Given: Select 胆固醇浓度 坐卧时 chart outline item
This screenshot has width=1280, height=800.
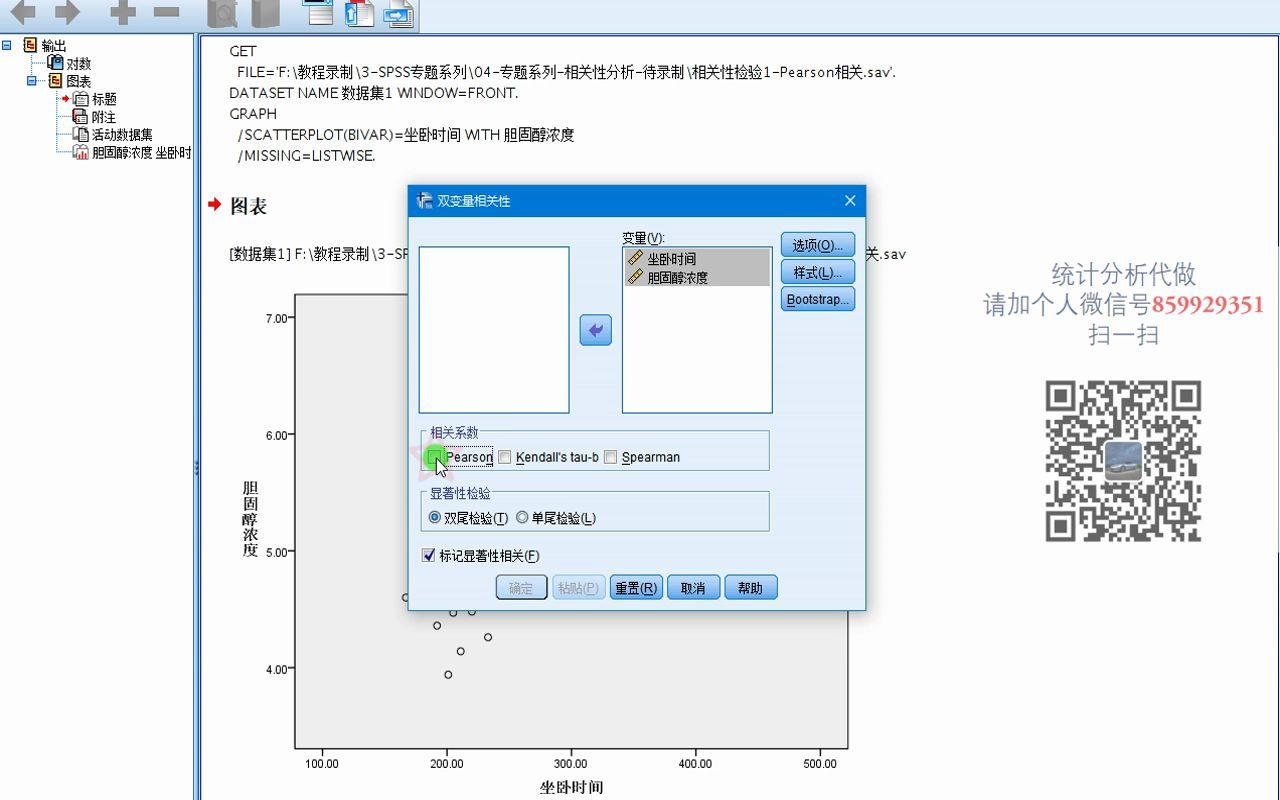Looking at the screenshot, I should [x=141, y=152].
